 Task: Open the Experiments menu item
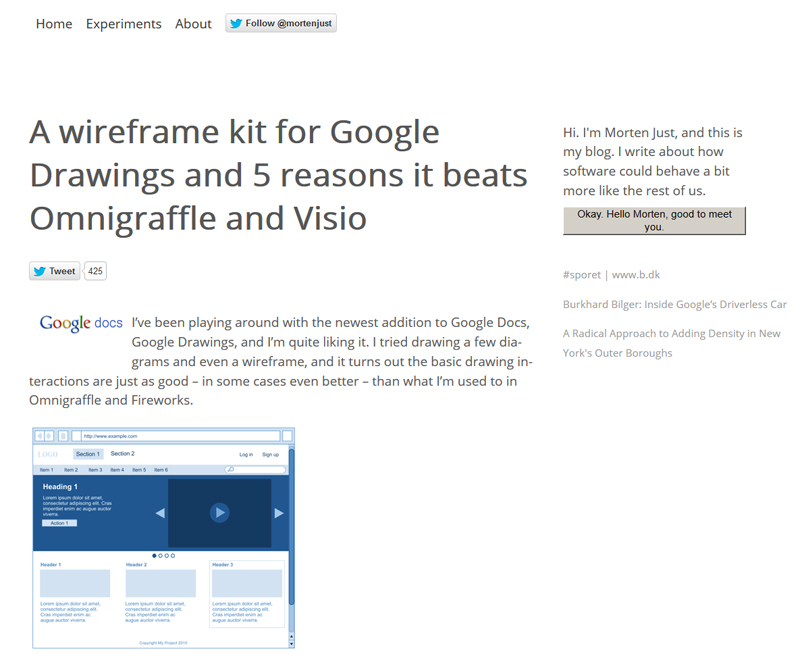pos(123,24)
